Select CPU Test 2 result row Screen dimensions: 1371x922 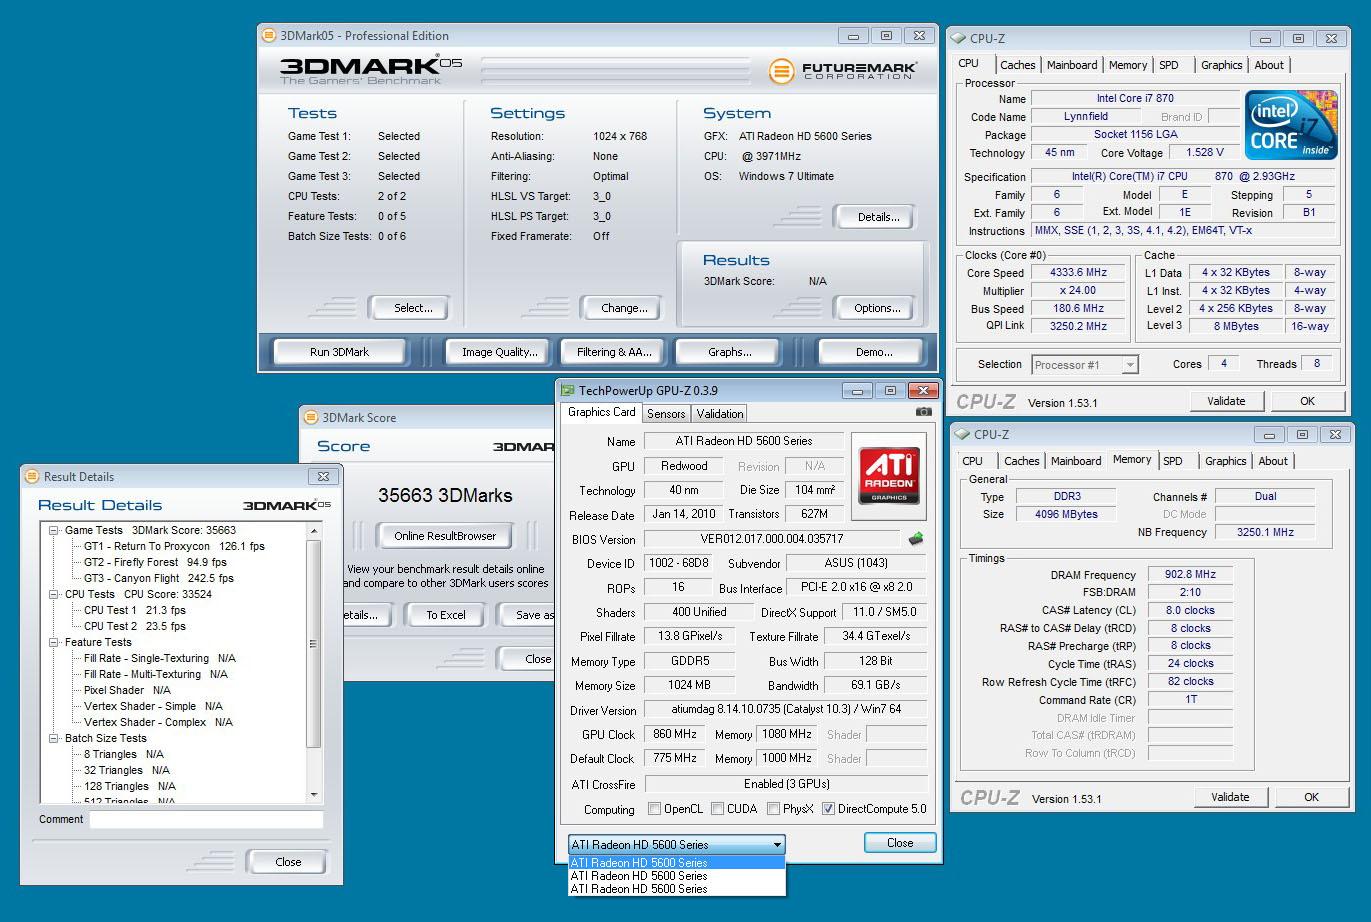(134, 627)
